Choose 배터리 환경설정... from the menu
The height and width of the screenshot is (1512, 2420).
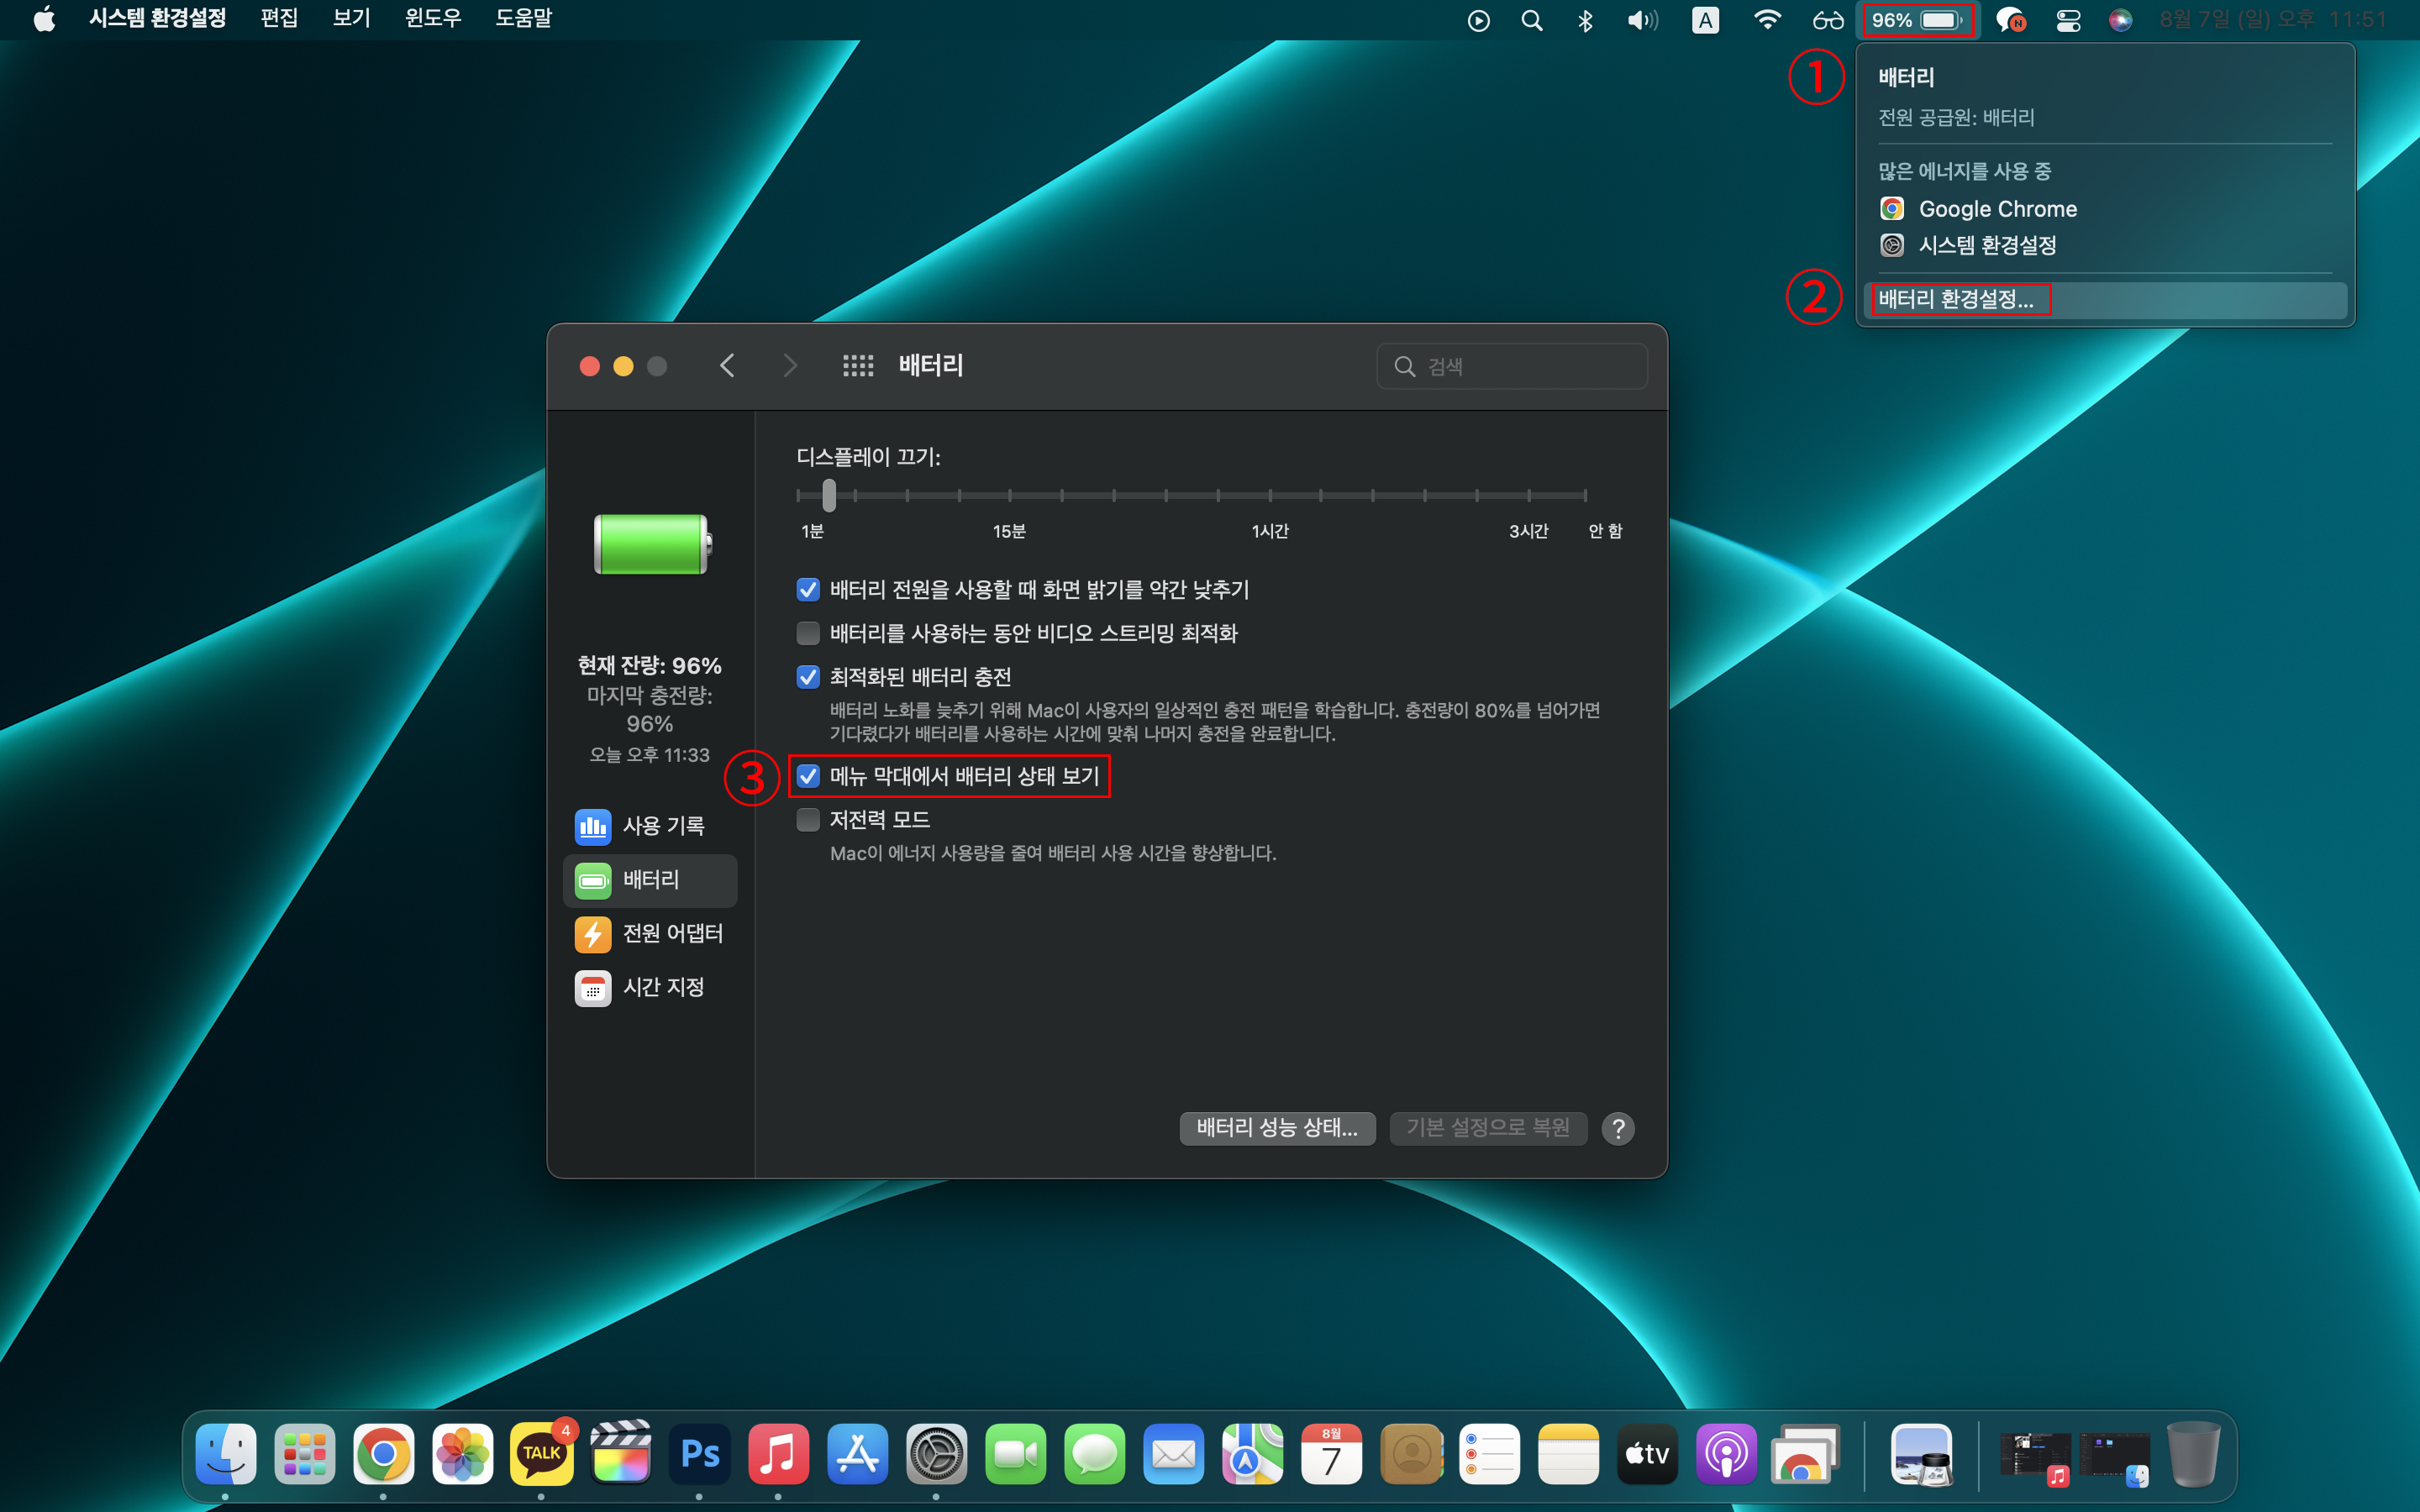(1956, 299)
